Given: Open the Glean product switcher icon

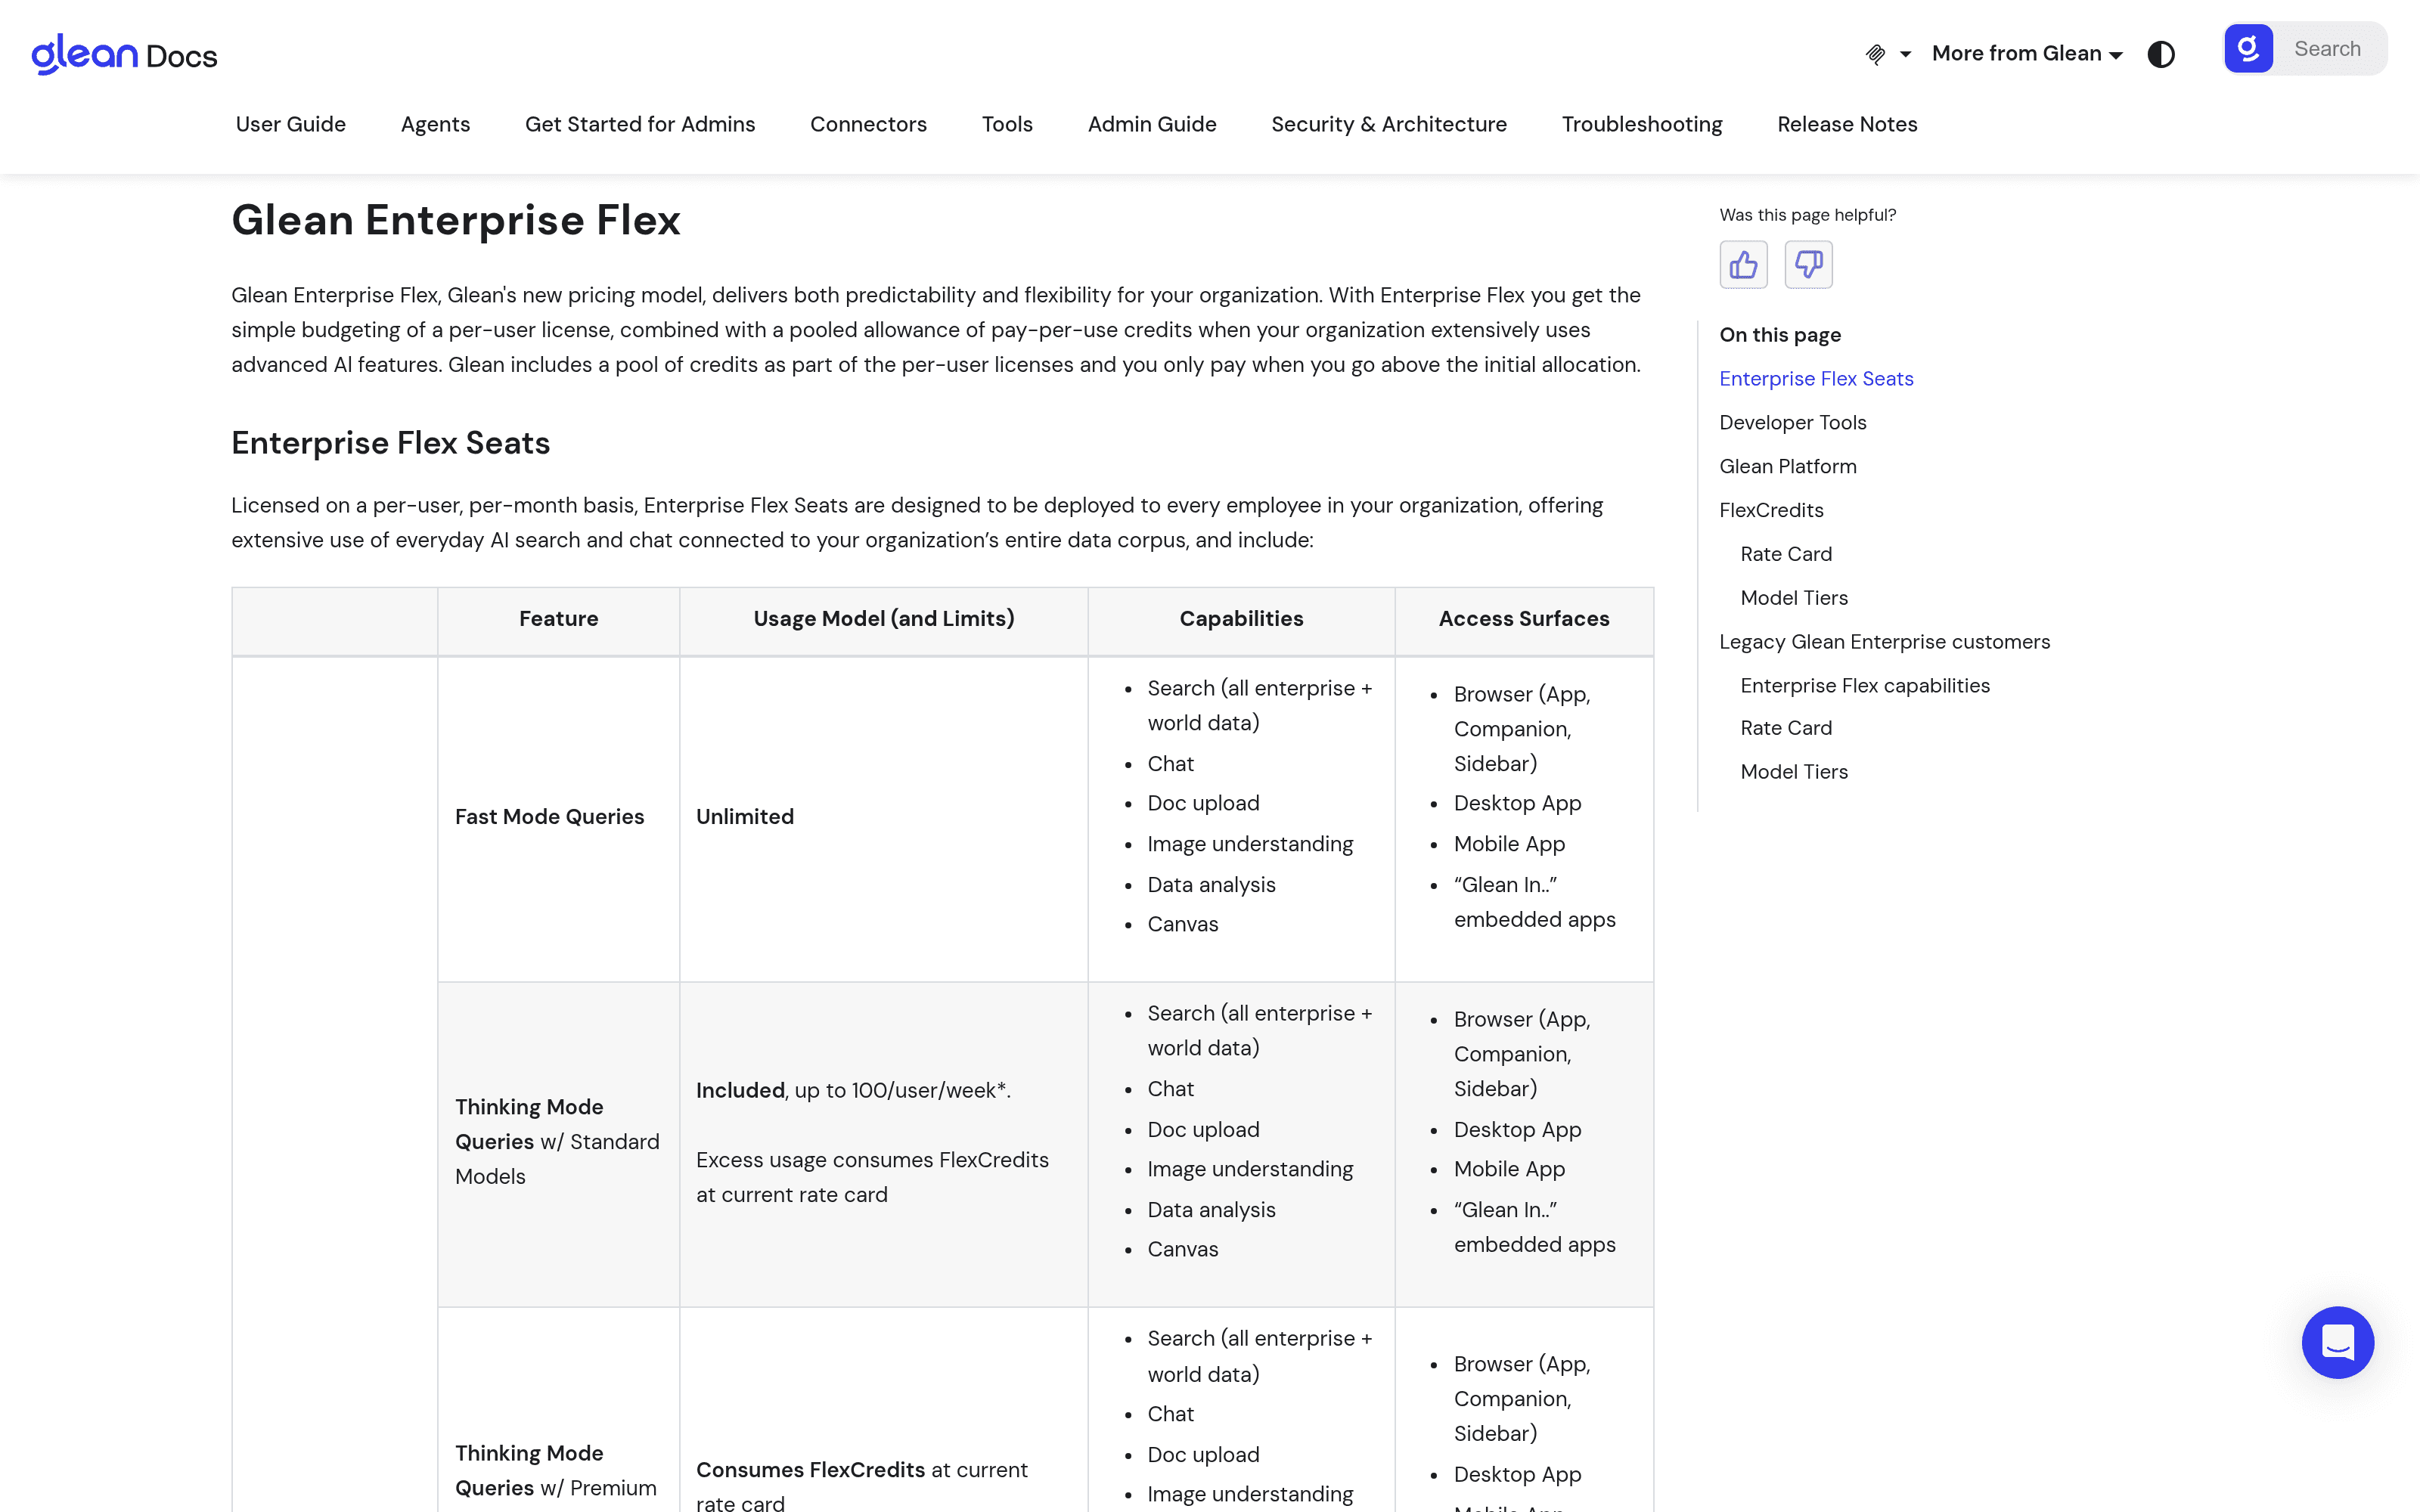Looking at the screenshot, I should pyautogui.click(x=1876, y=54).
